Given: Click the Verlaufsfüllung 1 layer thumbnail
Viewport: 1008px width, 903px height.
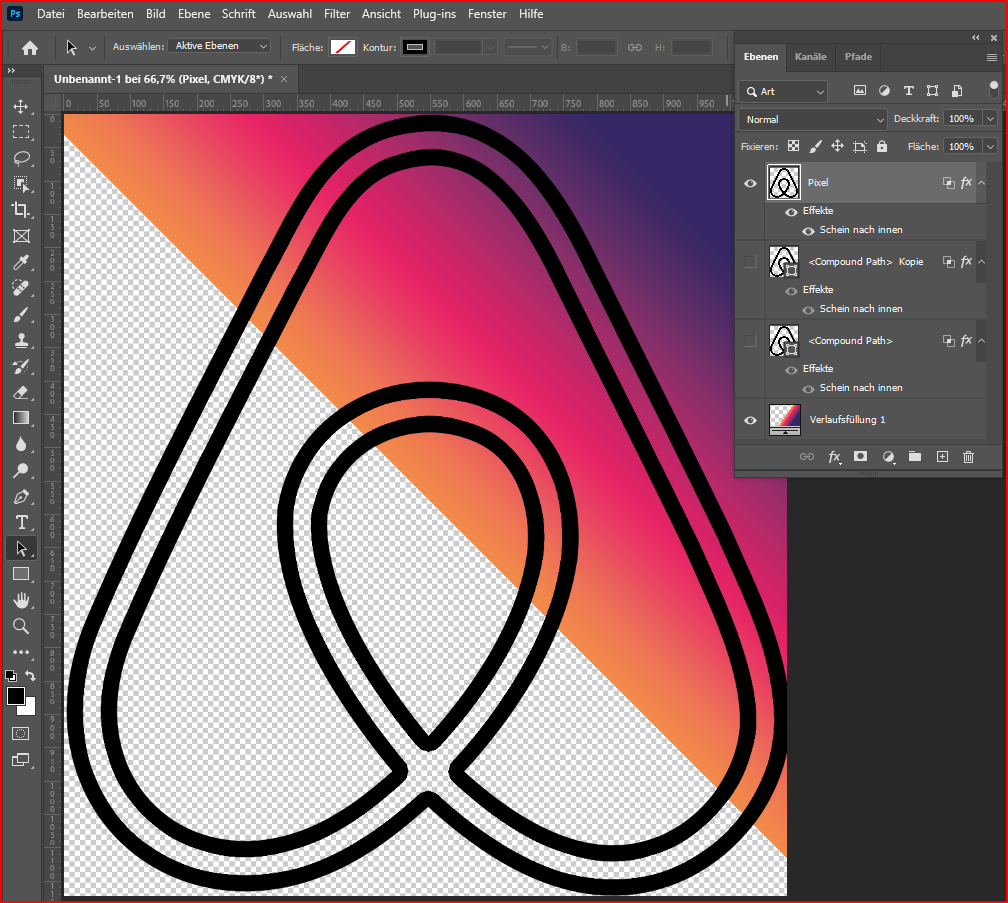Looking at the screenshot, I should [784, 419].
